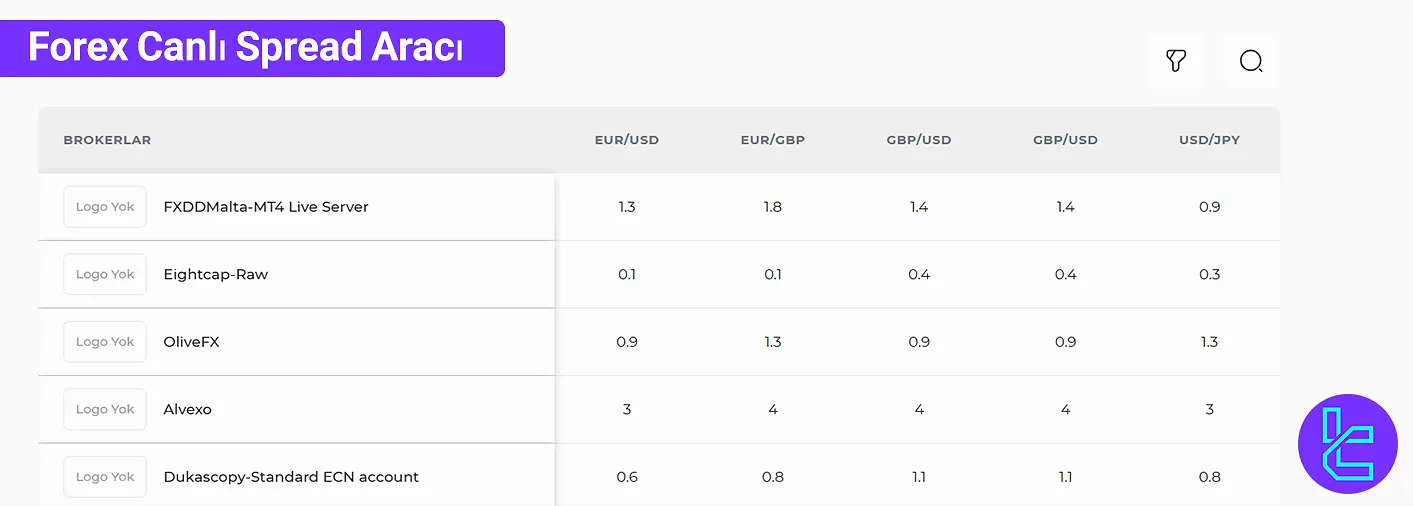
Task: Click the FXDDMalta 'Logo Yok' placeholder
Action: (105, 207)
